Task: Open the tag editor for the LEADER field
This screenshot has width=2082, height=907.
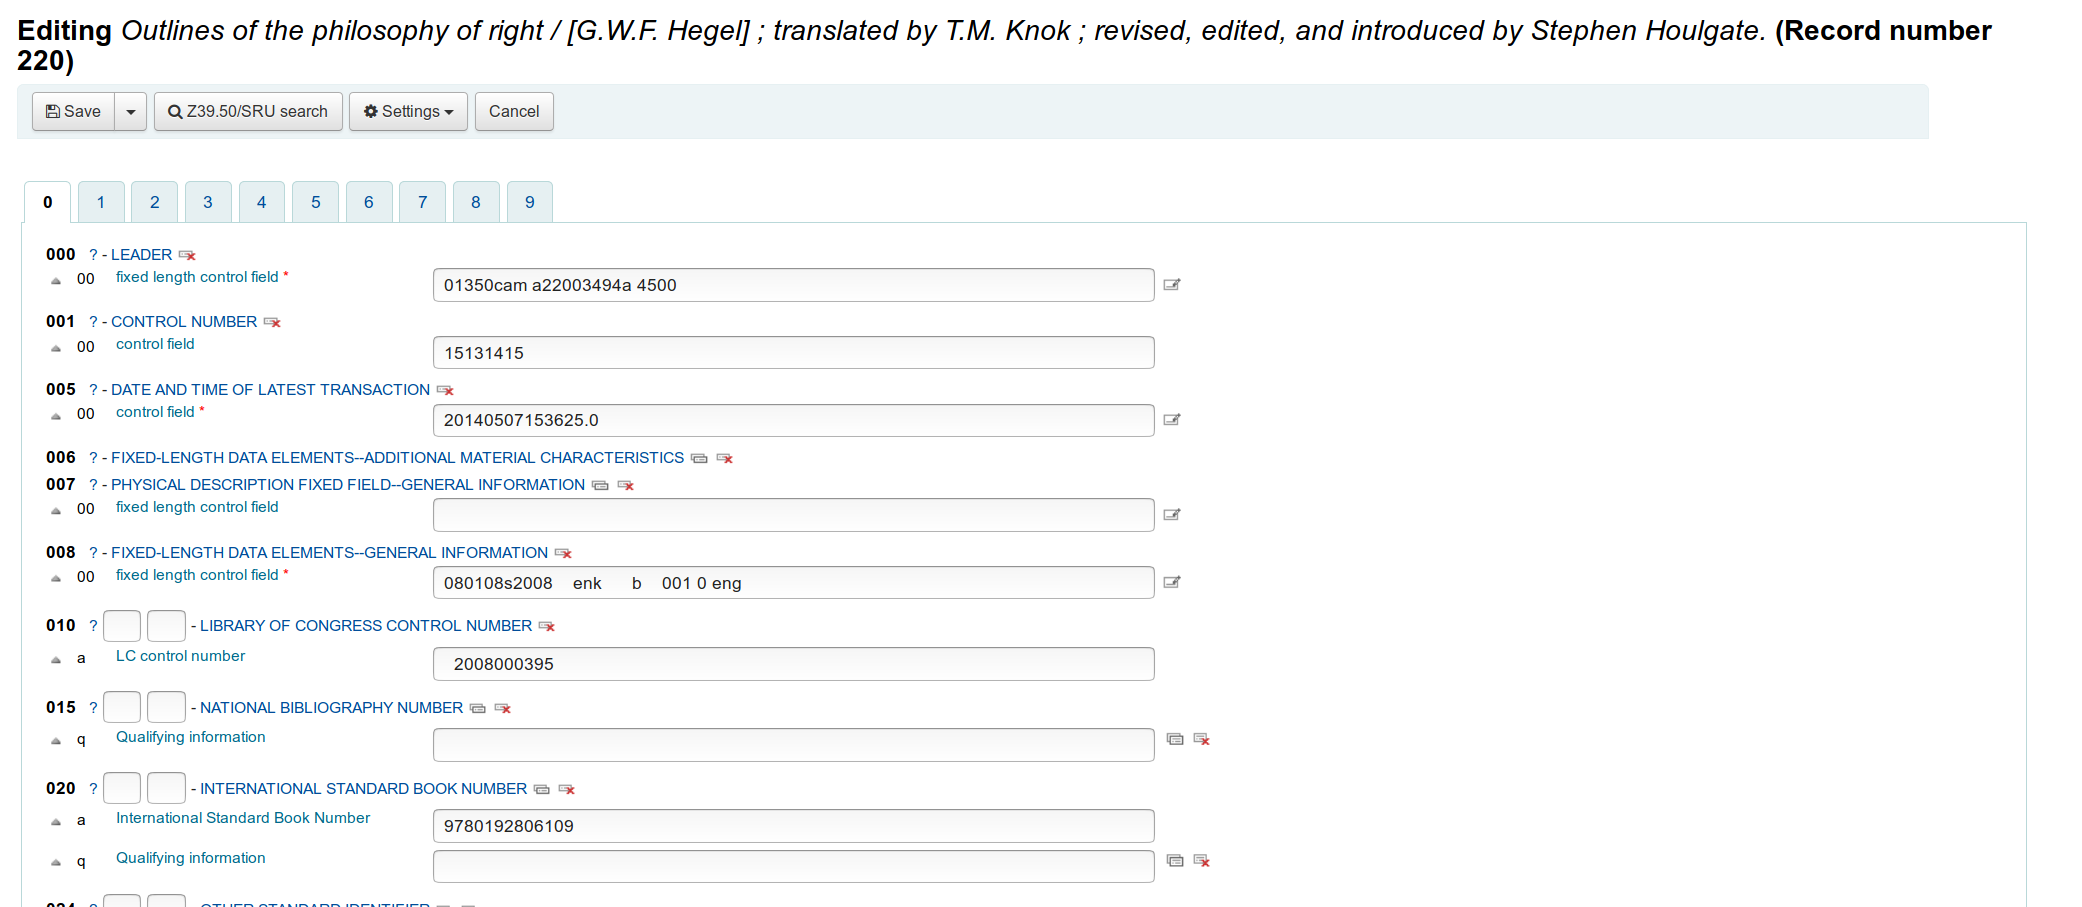Action: point(1172,285)
